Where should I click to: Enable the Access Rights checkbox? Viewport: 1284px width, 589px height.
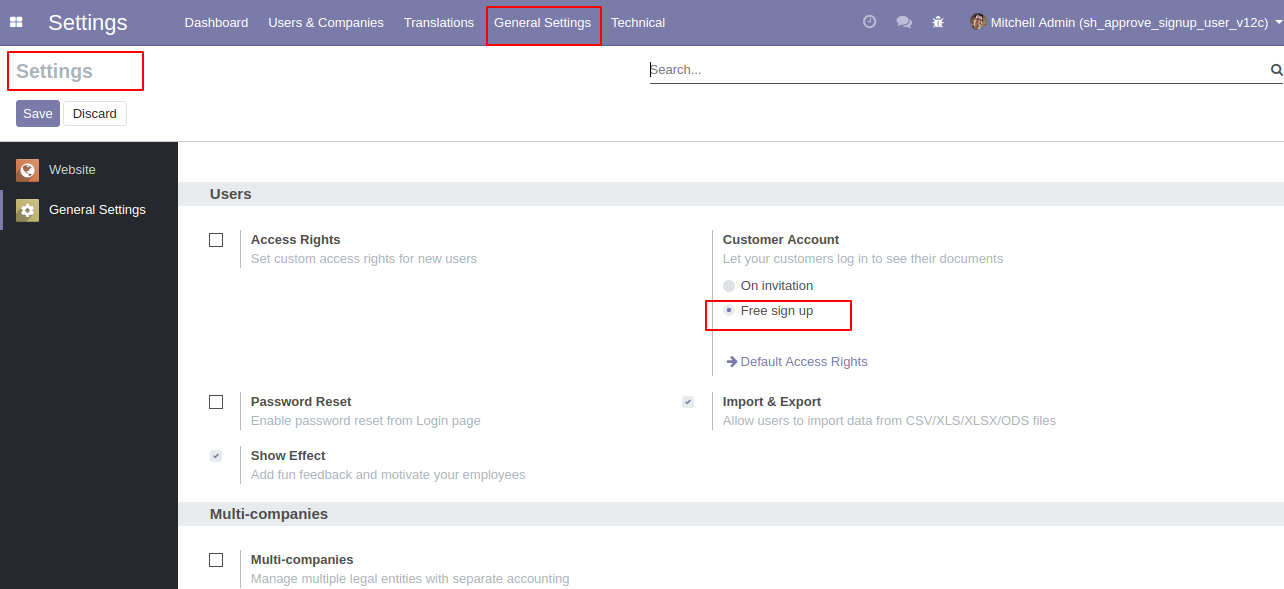tap(216, 240)
